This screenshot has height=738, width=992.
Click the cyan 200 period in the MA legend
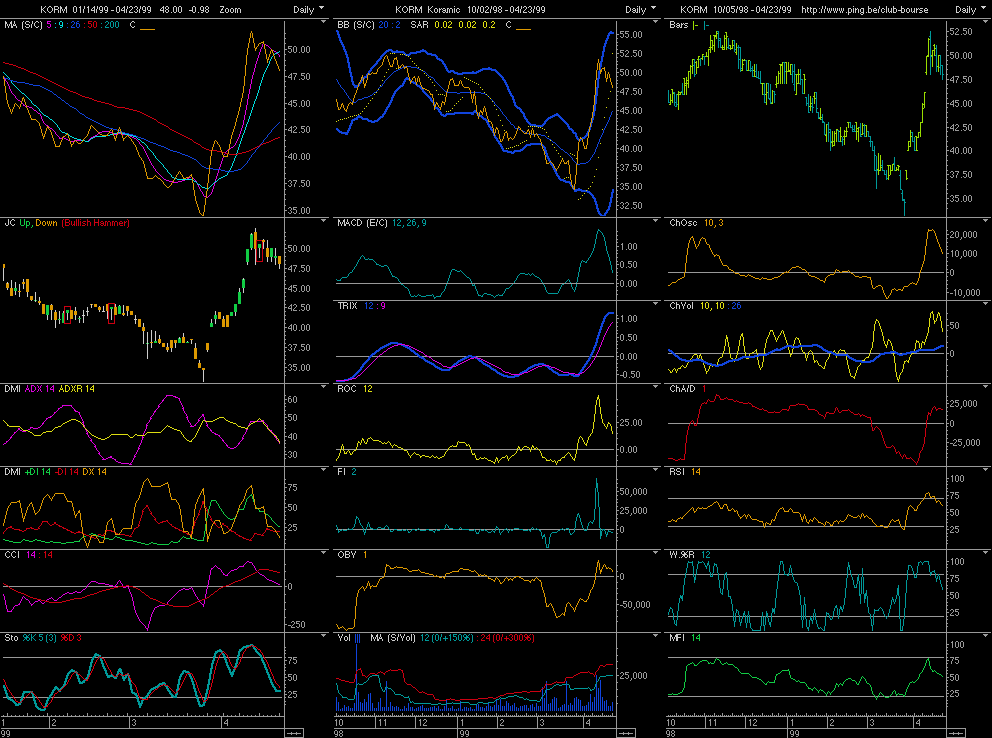tap(112, 25)
